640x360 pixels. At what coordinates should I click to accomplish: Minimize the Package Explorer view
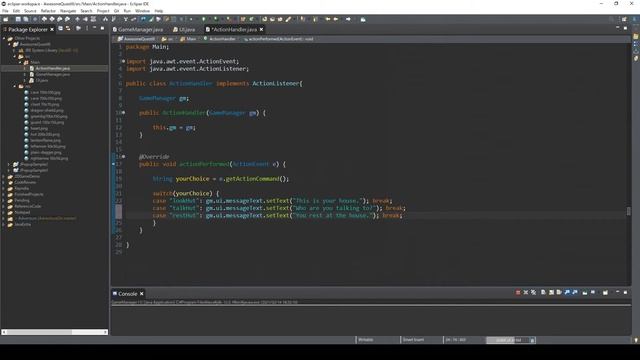94,28
